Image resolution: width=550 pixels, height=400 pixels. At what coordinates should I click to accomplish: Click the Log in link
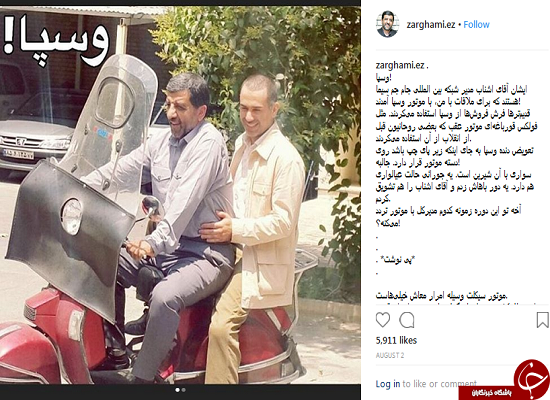pyautogui.click(x=388, y=384)
